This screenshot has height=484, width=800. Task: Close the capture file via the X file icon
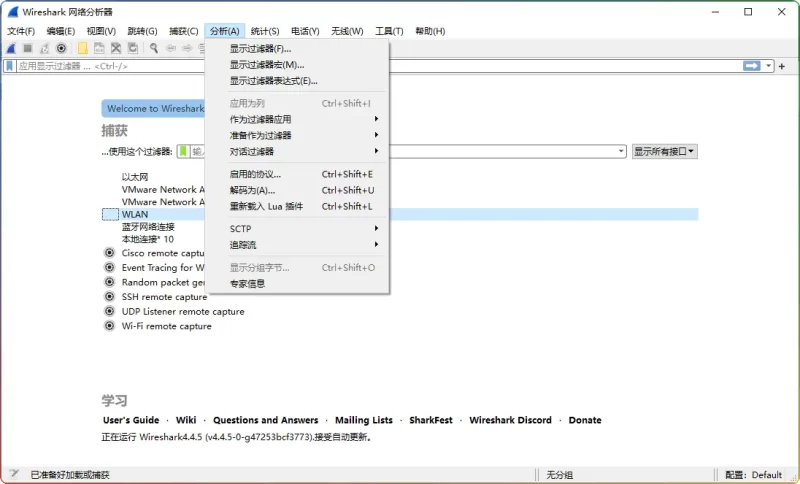click(116, 48)
